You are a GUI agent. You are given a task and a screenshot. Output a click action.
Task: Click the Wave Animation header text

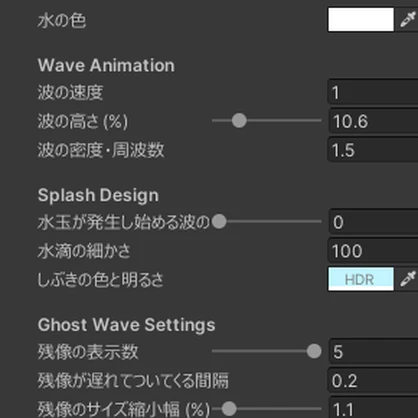106,65
